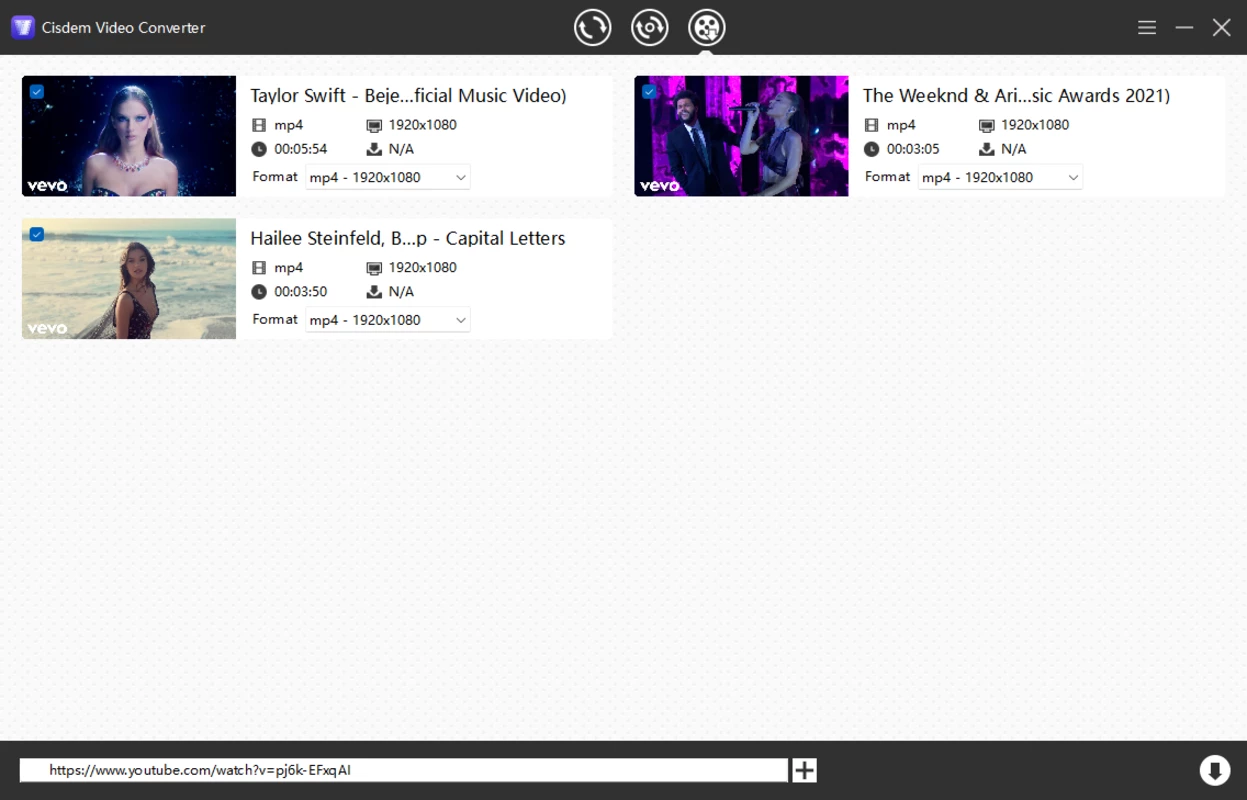The image size is (1247, 800).
Task: Click The Weeknd video title
Action: click(1016, 96)
